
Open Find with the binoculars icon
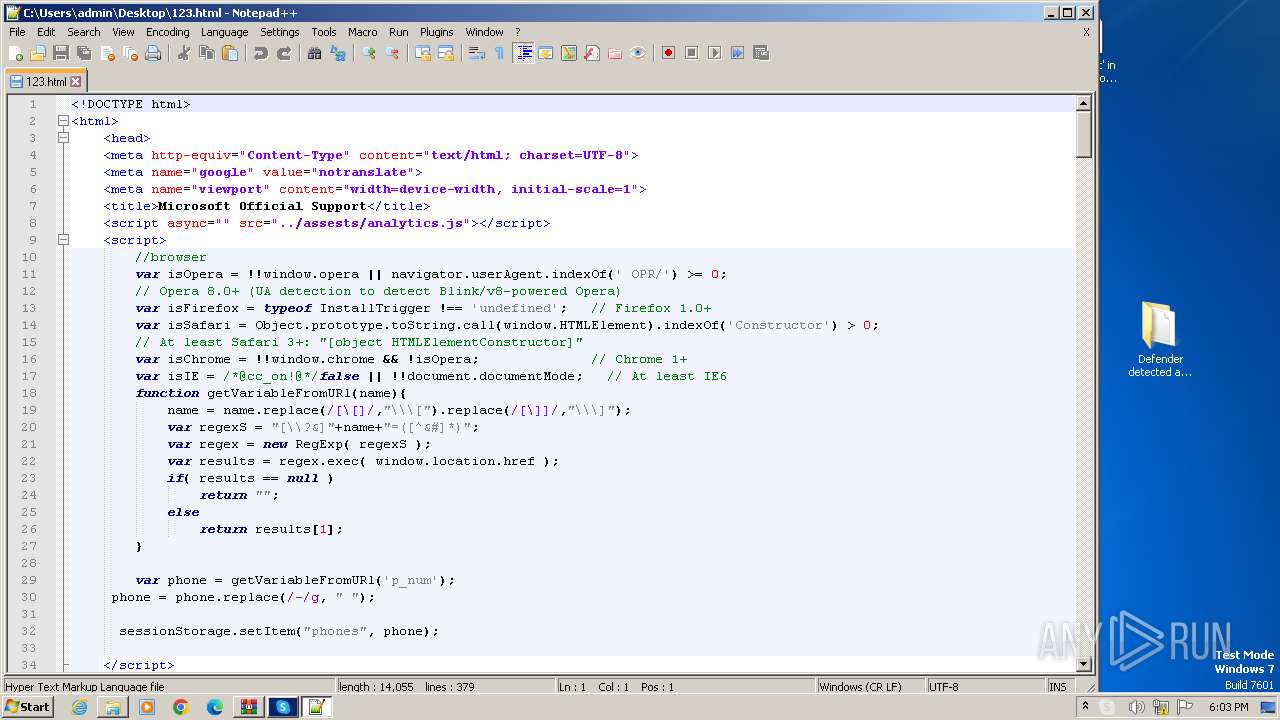(x=315, y=53)
